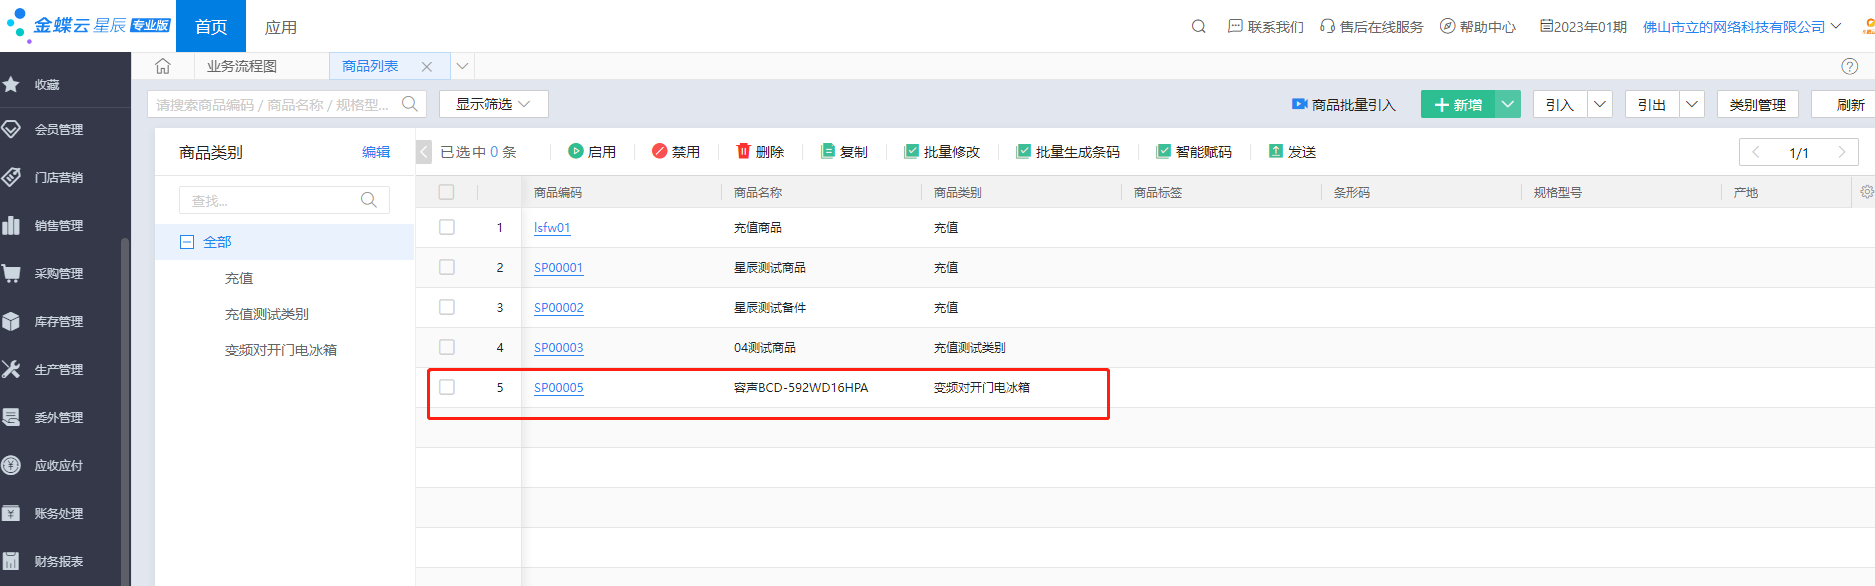This screenshot has height=586, width=1875.
Task: Click the 删除 trash toolbar button
Action: (760, 152)
